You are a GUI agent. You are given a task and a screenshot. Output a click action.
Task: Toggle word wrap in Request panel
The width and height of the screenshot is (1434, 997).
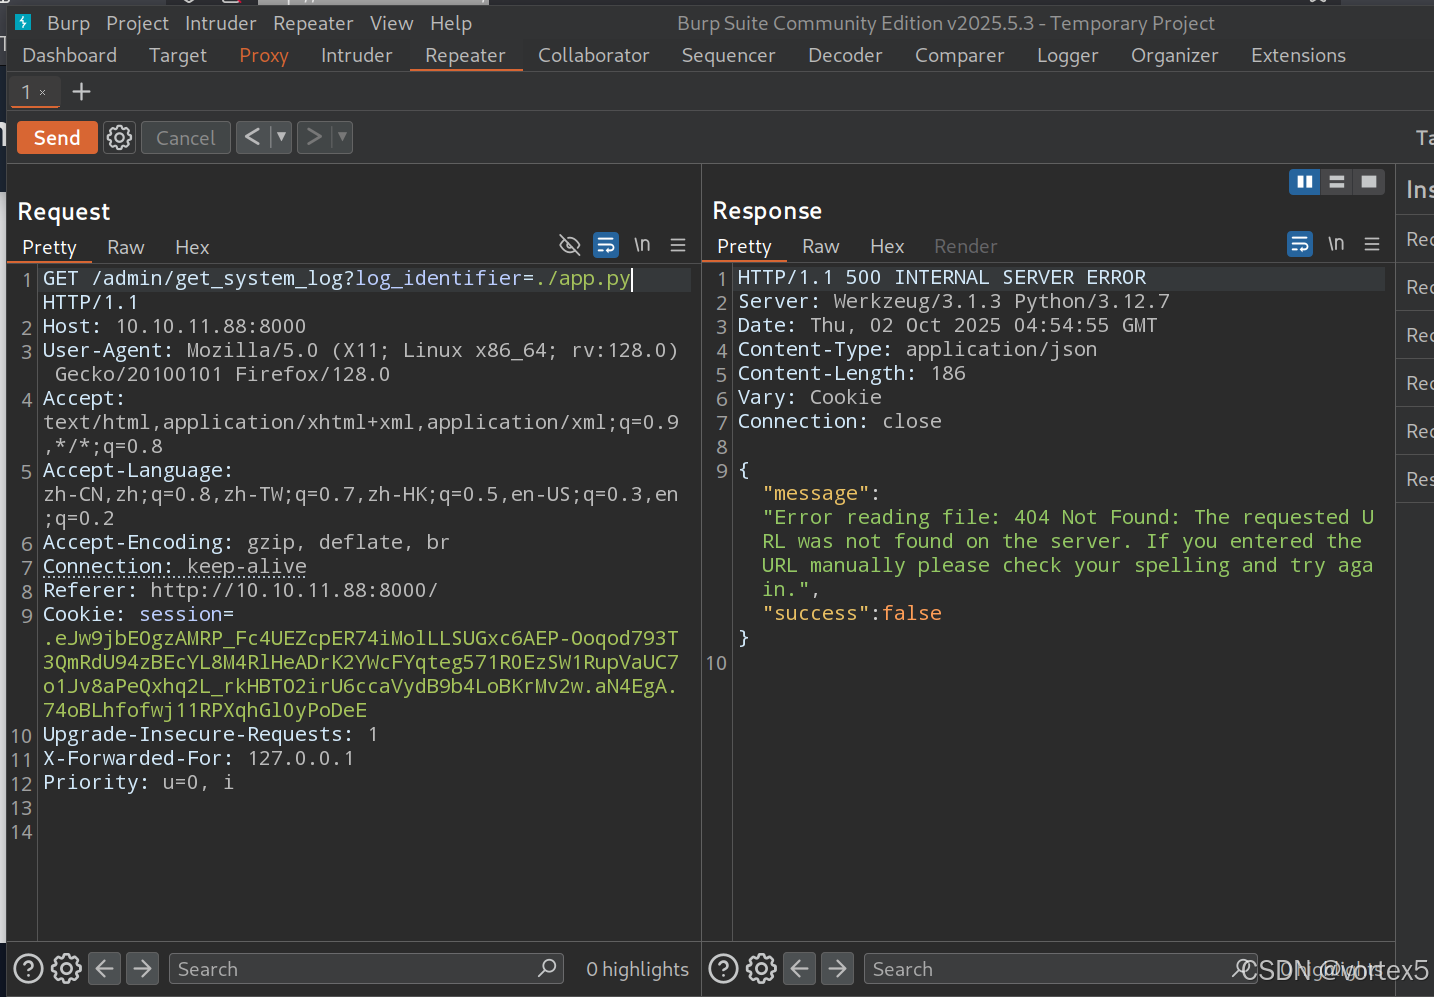pyautogui.click(x=606, y=245)
